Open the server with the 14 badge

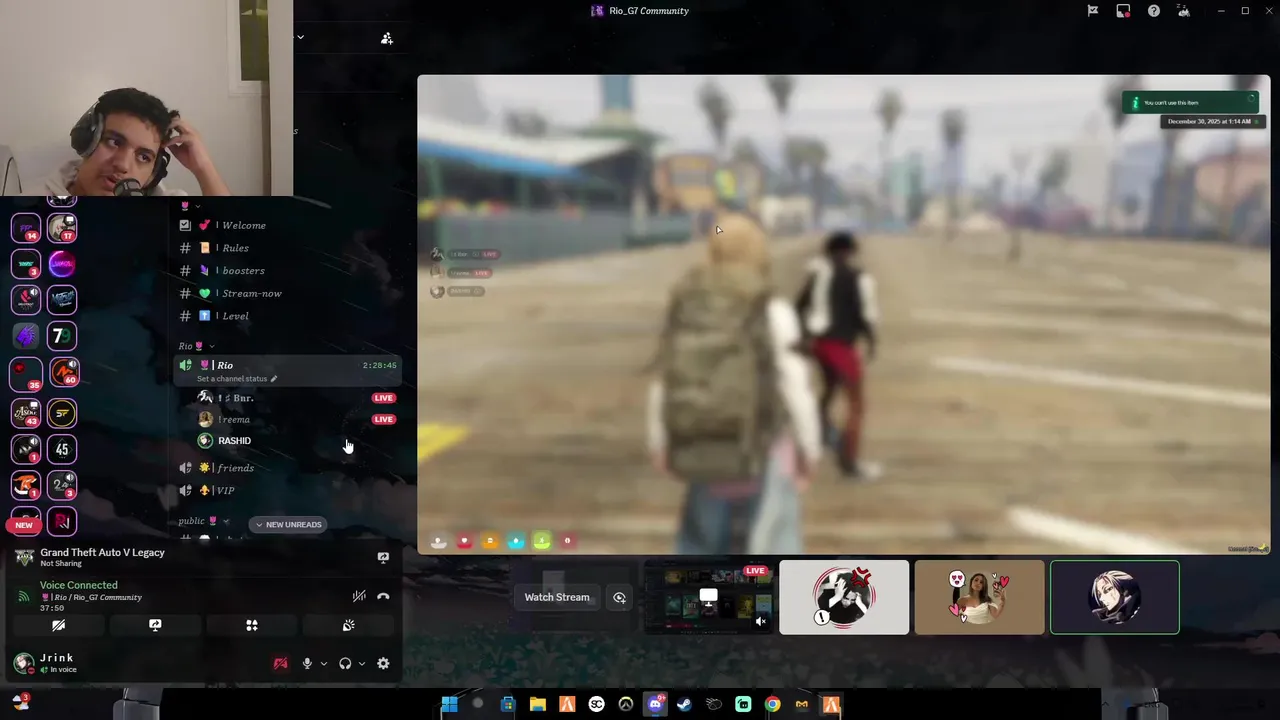click(26, 228)
